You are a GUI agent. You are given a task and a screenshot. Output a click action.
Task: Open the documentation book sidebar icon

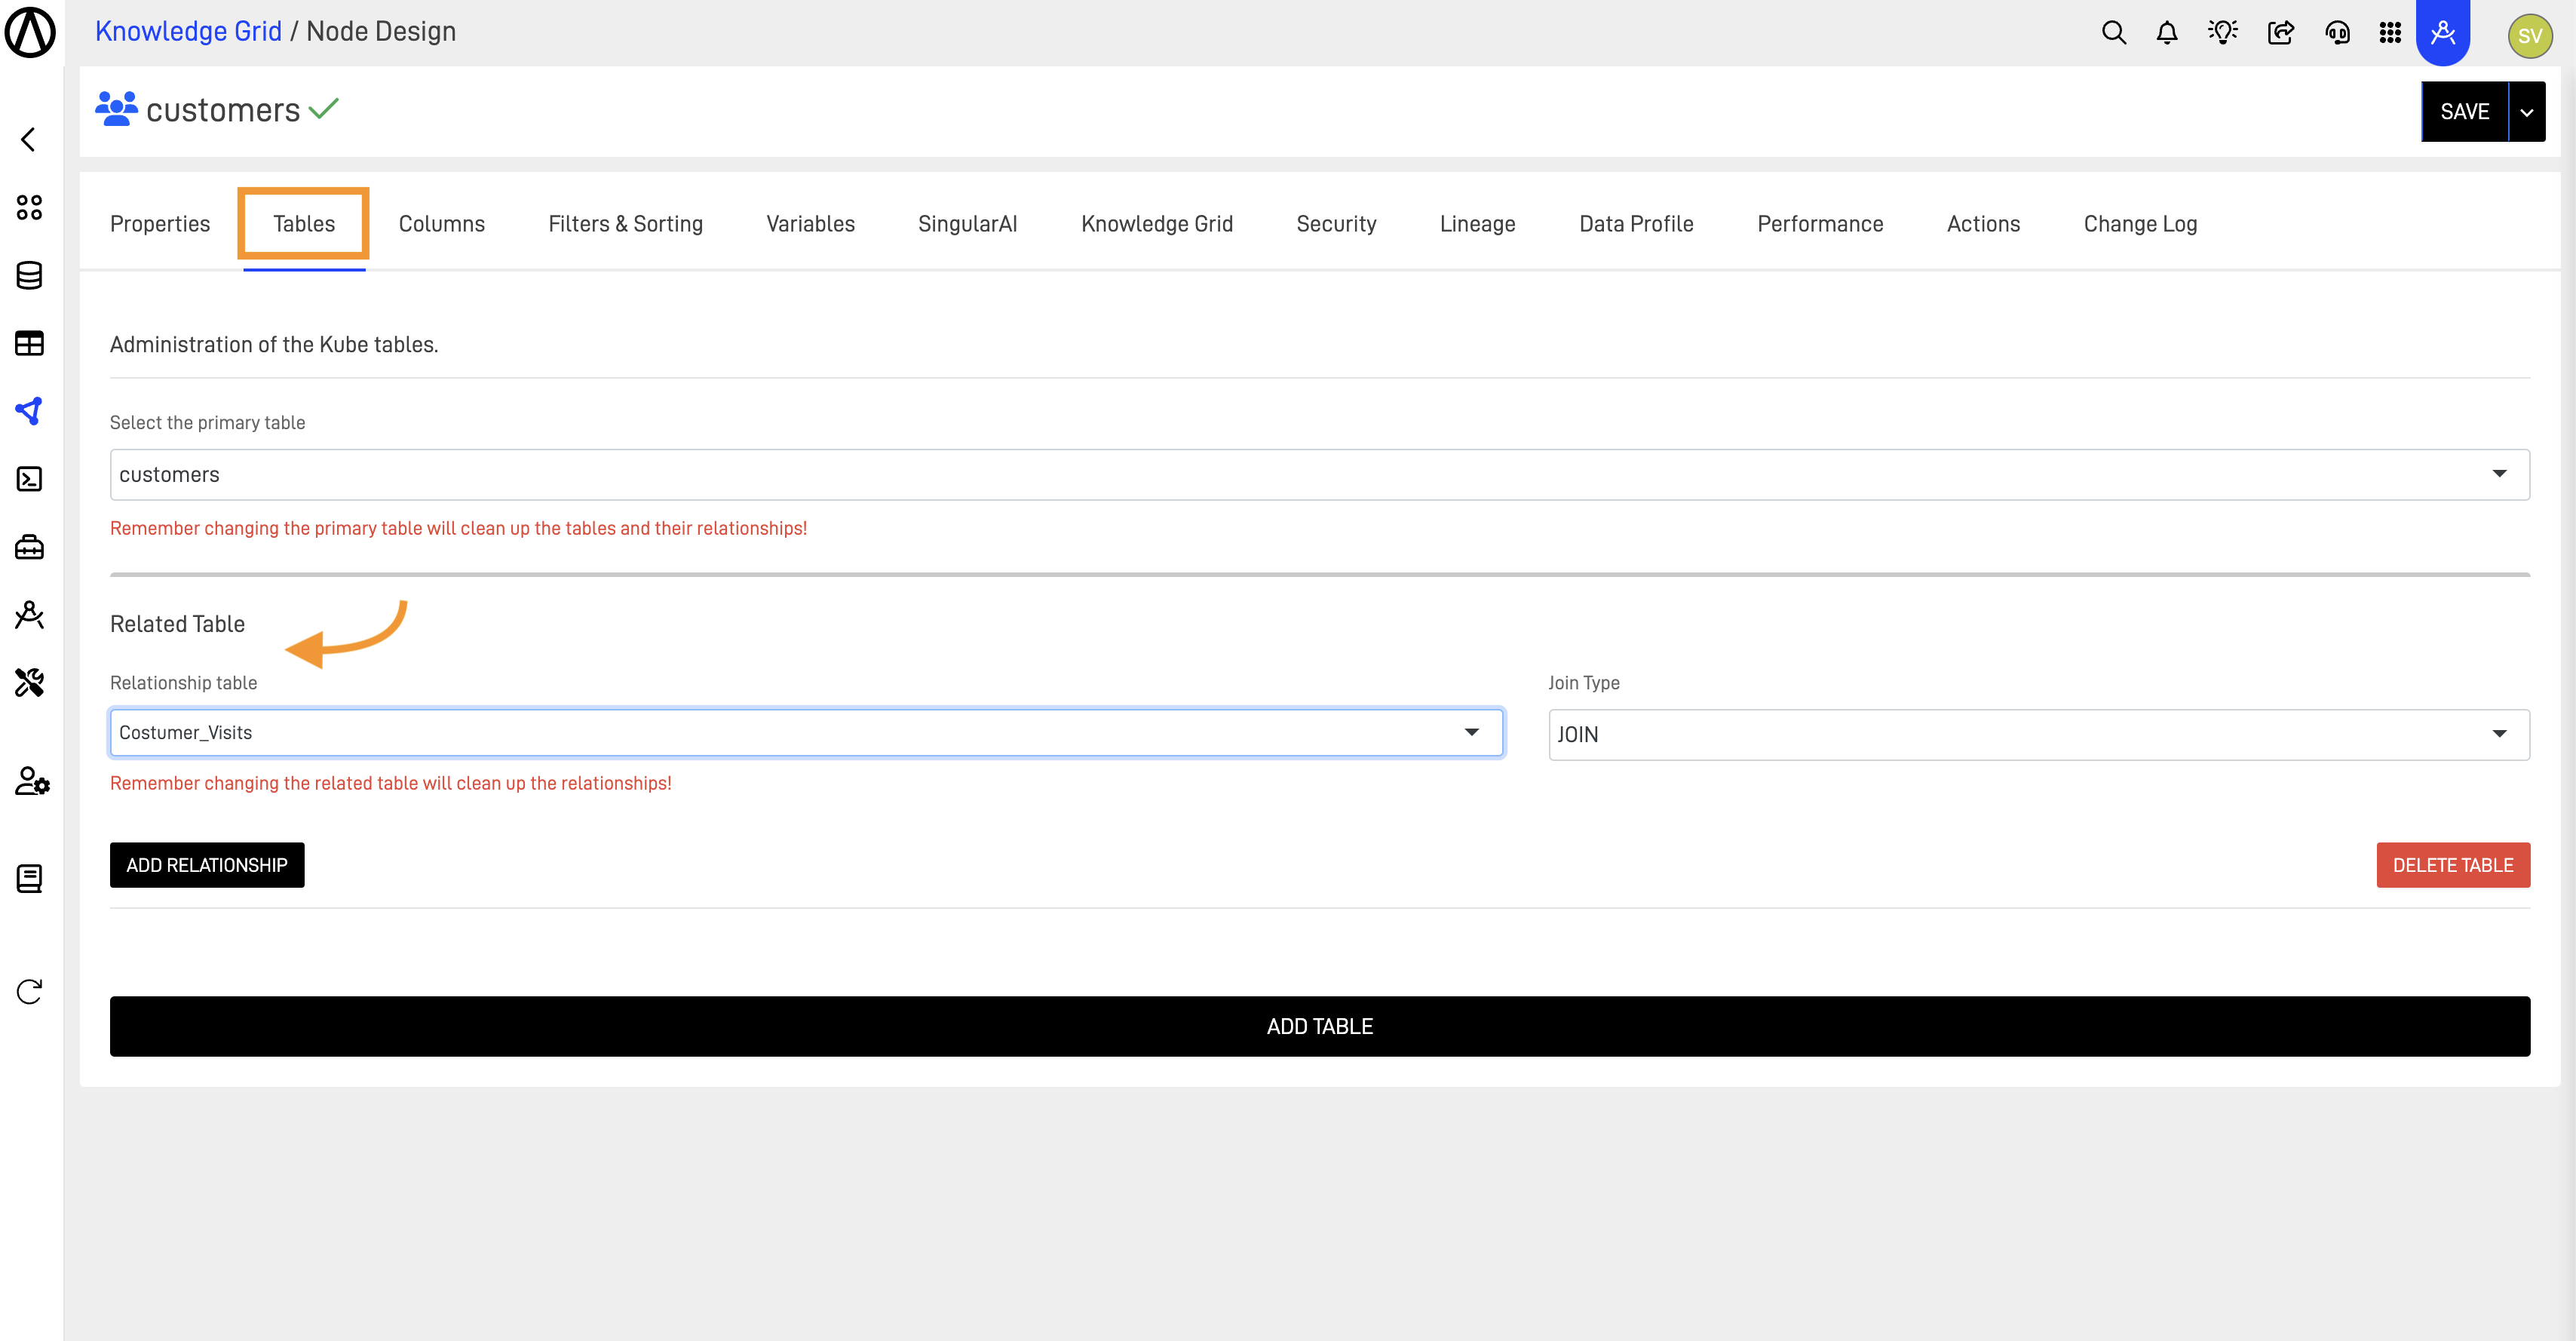29,879
